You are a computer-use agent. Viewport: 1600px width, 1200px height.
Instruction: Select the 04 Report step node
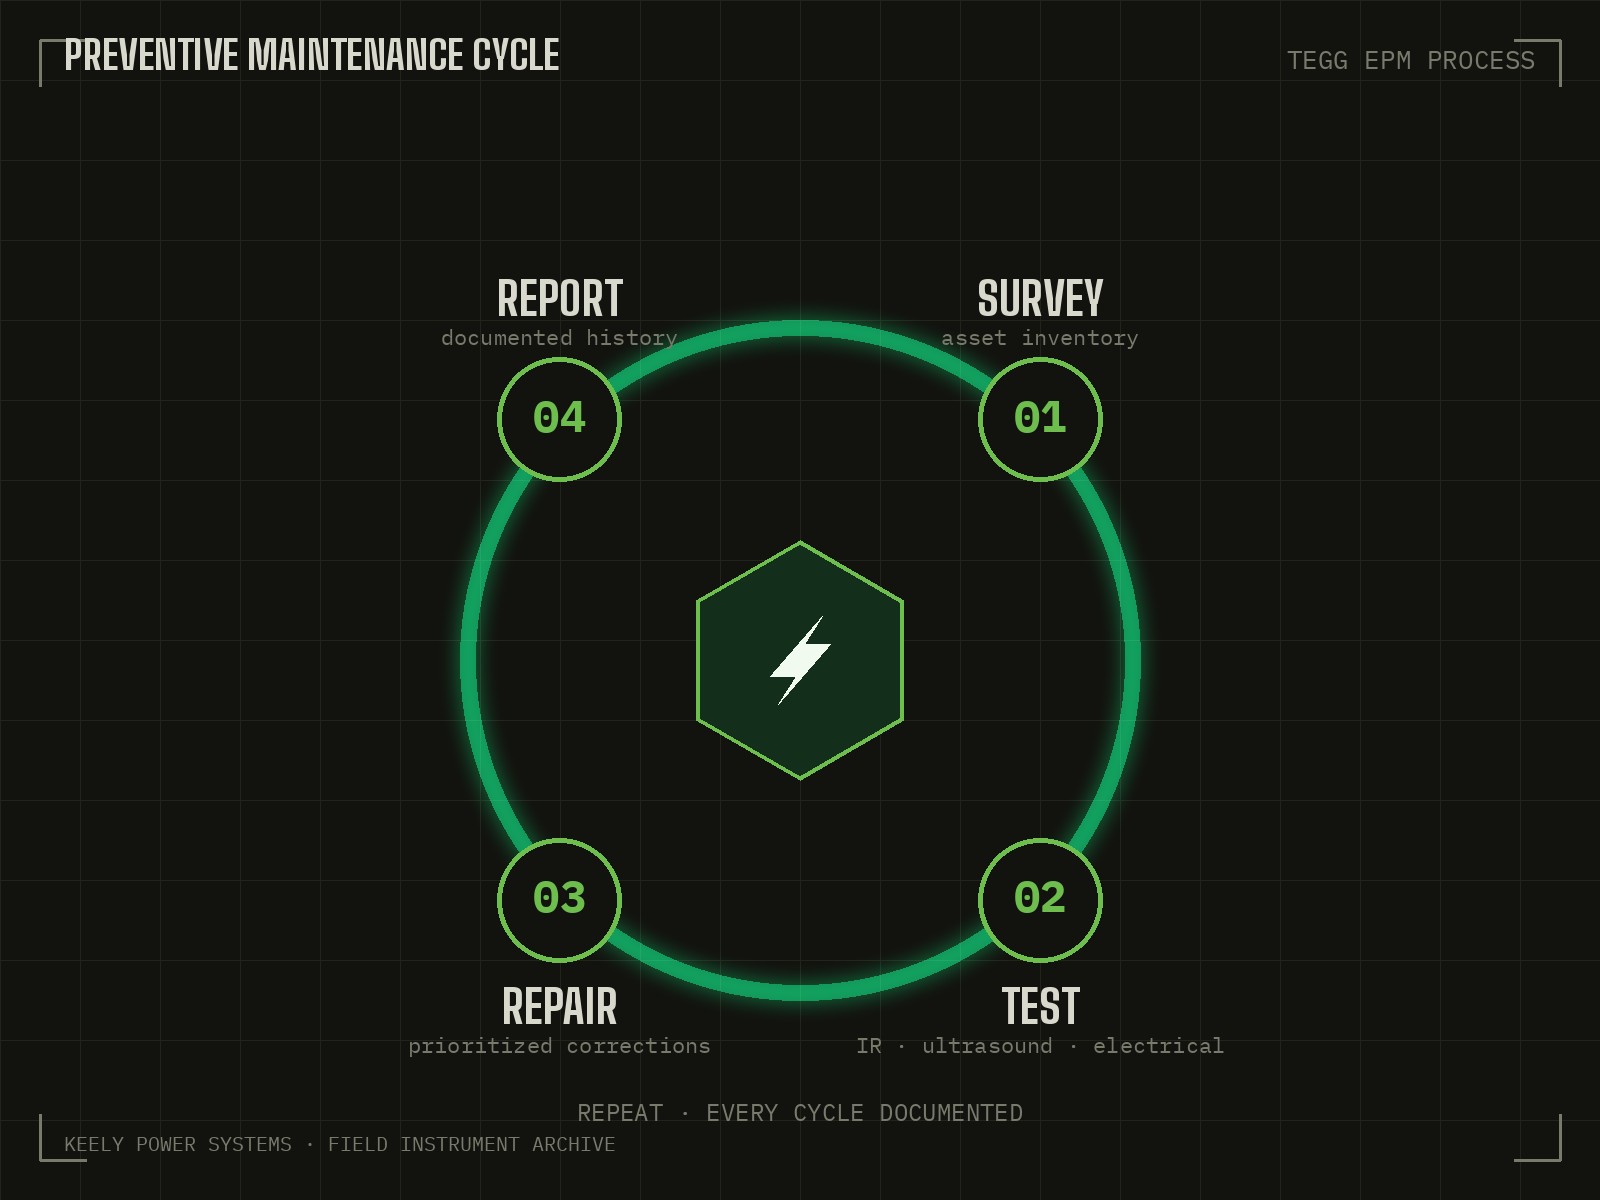(559, 419)
